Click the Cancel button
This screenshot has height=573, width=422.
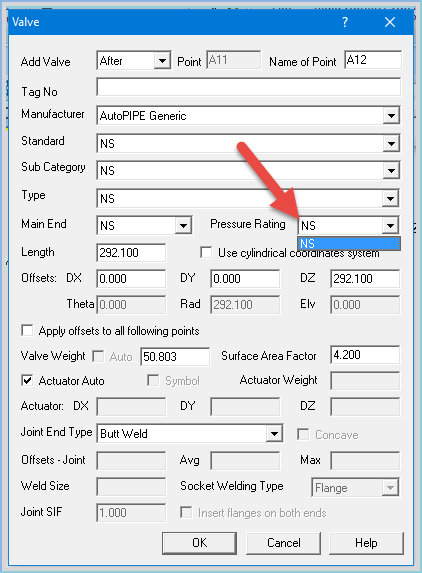pyautogui.click(x=284, y=543)
